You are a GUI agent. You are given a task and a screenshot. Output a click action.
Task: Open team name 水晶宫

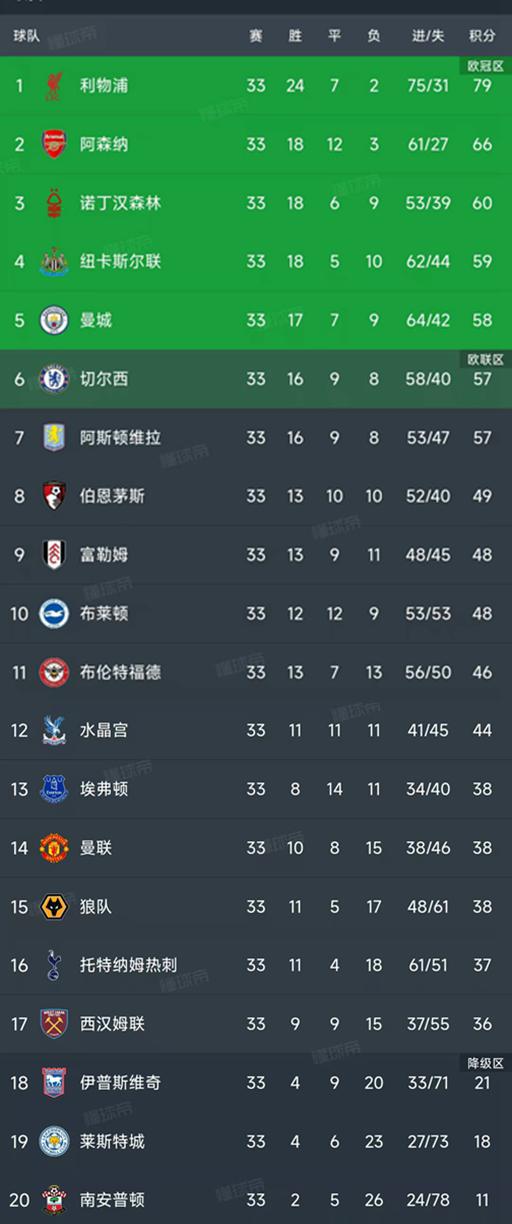click(104, 730)
